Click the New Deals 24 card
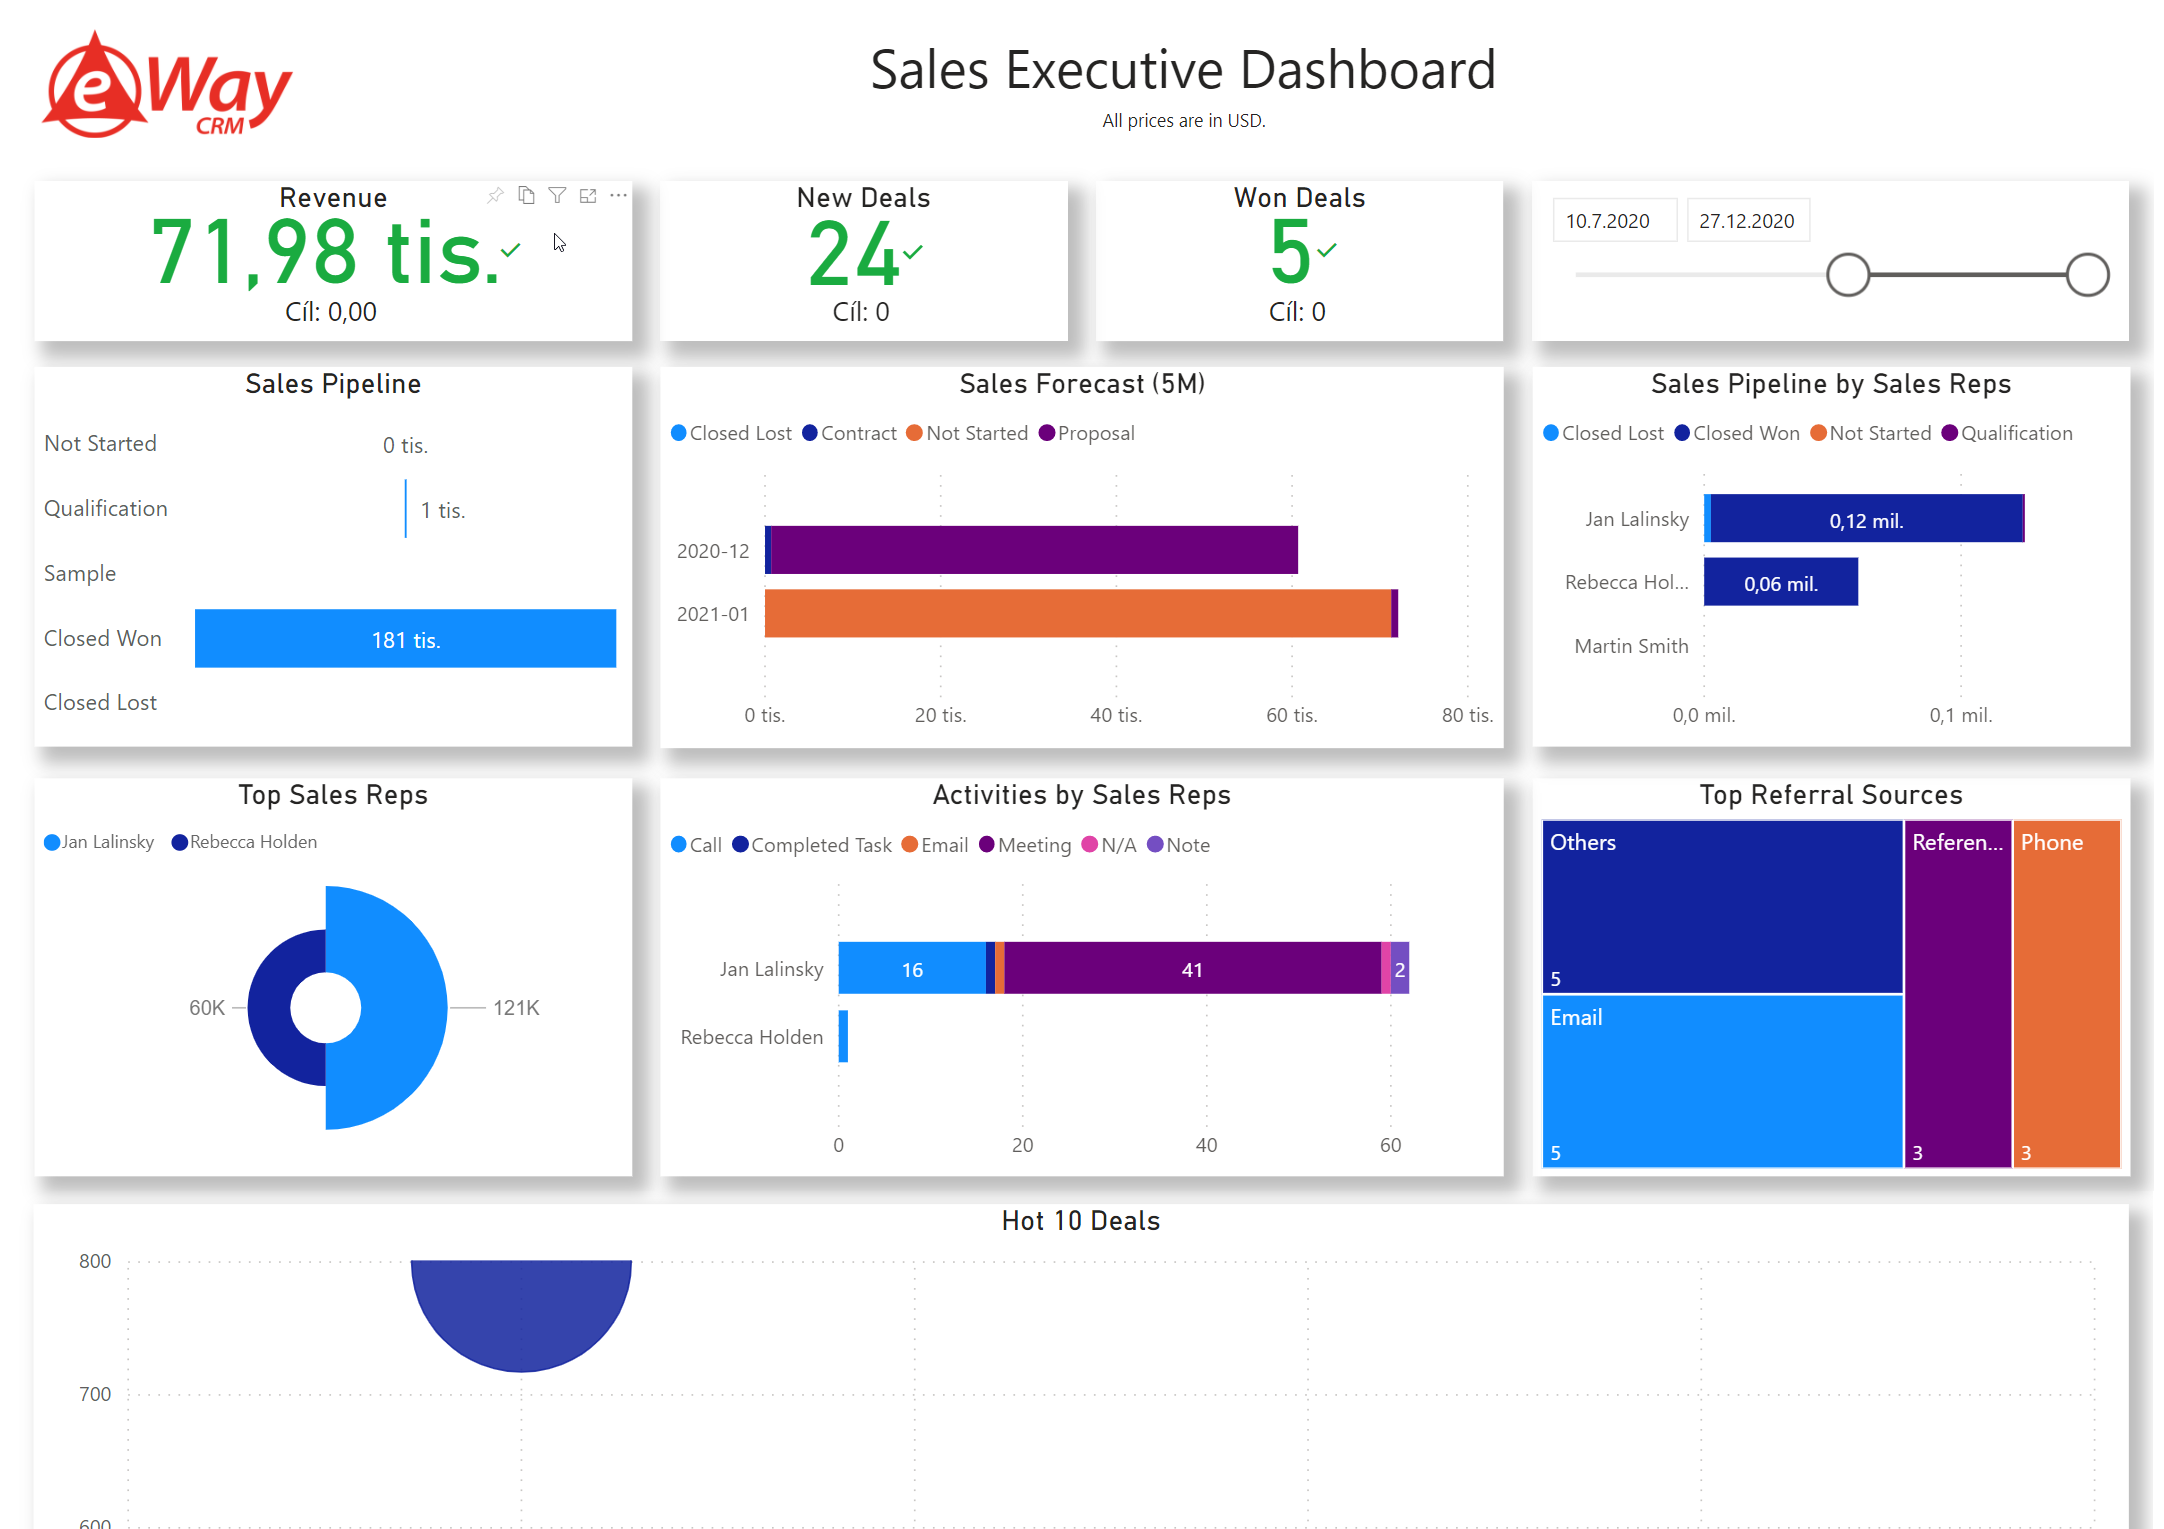The width and height of the screenshot is (2164, 1529). [864, 260]
